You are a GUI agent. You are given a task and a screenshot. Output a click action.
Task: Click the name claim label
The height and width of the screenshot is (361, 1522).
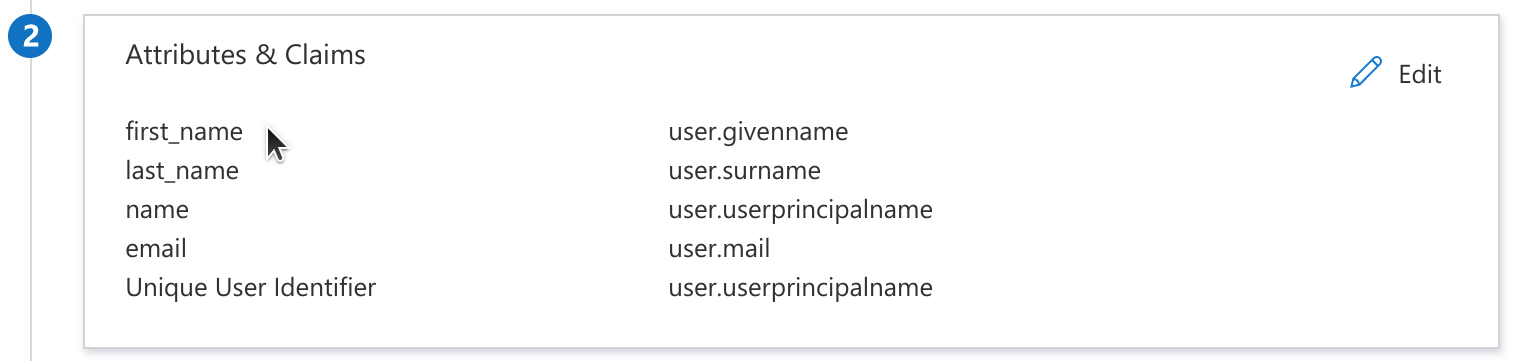[157, 210]
